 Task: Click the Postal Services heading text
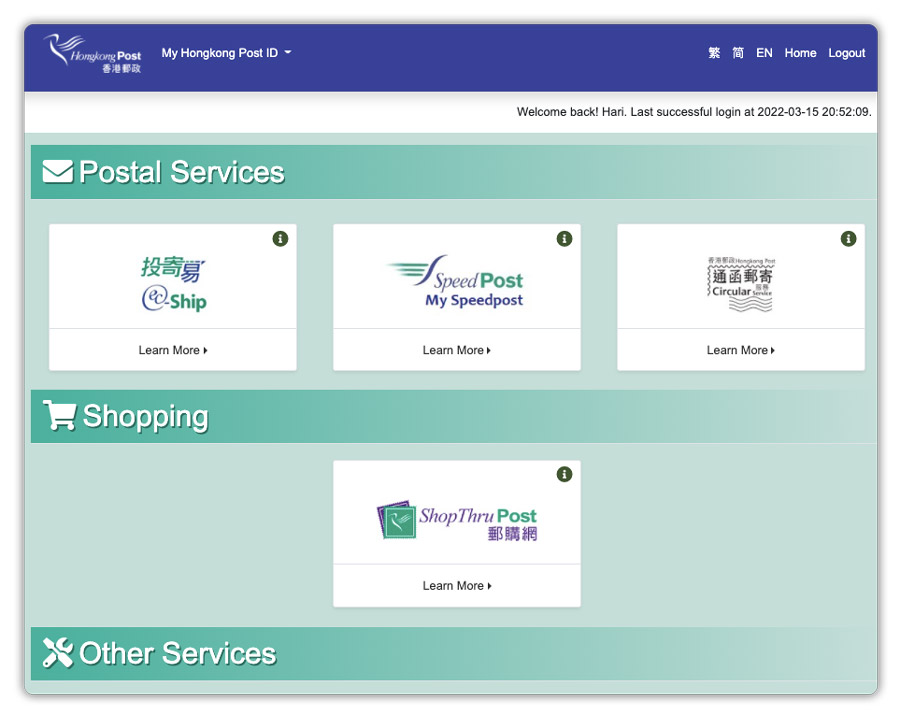[x=182, y=172]
